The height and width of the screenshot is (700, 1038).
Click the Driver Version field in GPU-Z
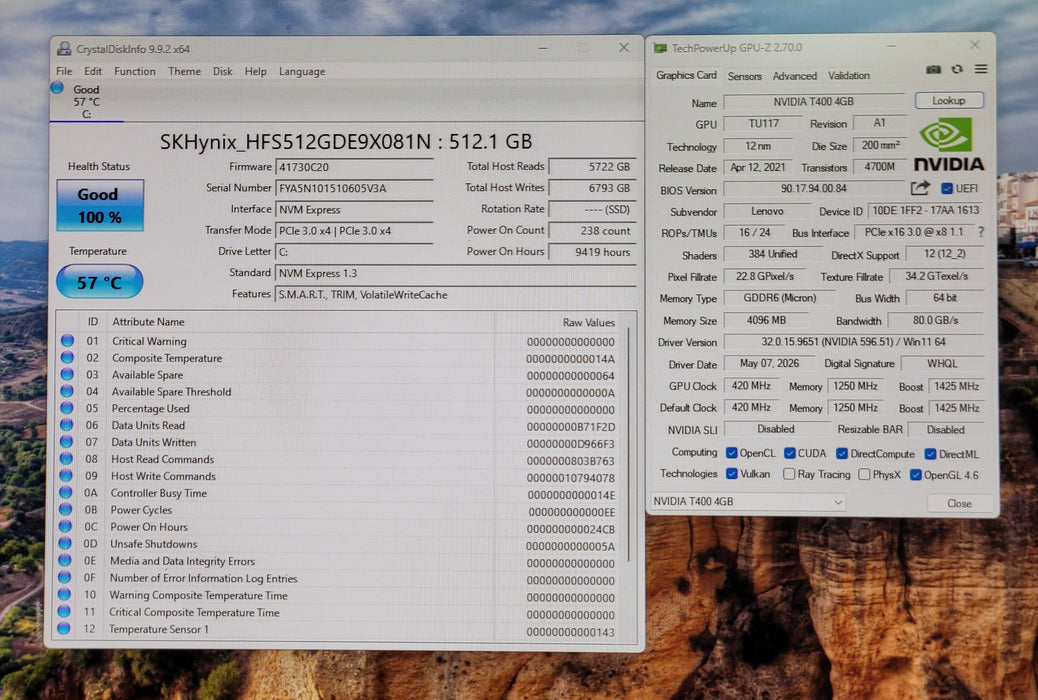coord(853,342)
